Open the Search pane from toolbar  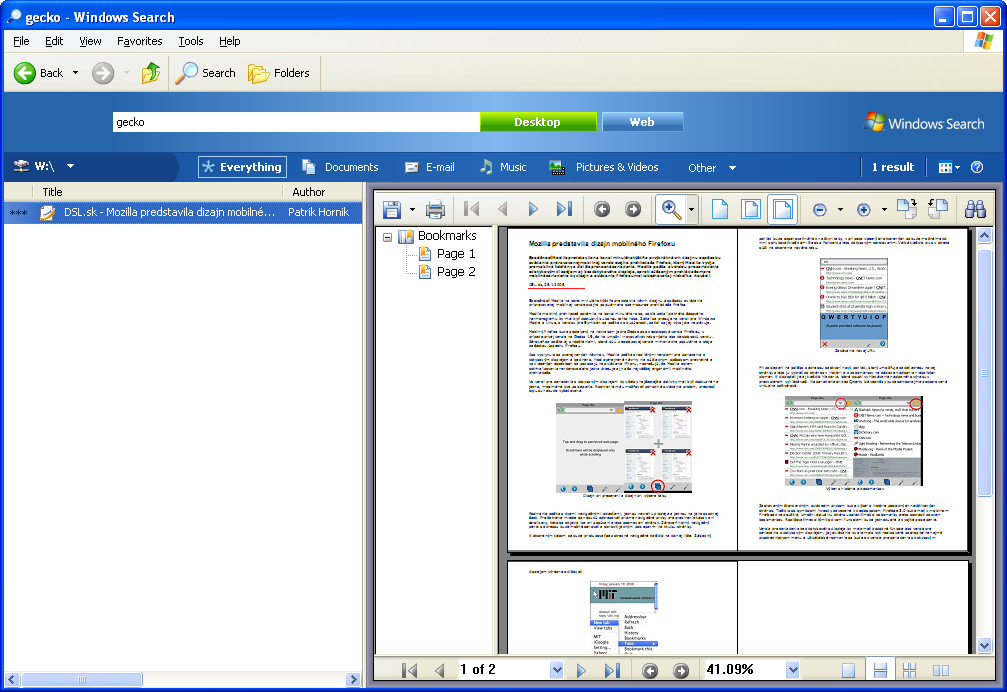click(x=207, y=73)
